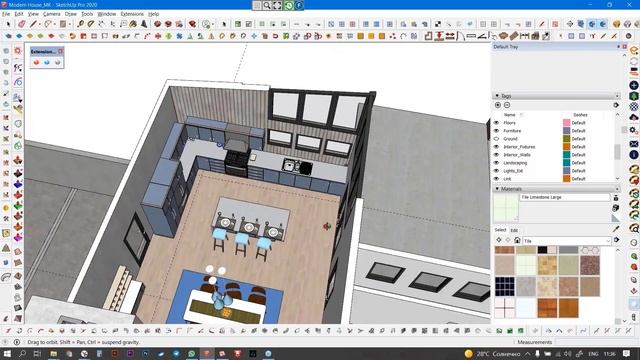Viewport: 640px width, 360px height.
Task: Hide the Lights_Ext tag
Action: [x=496, y=171]
